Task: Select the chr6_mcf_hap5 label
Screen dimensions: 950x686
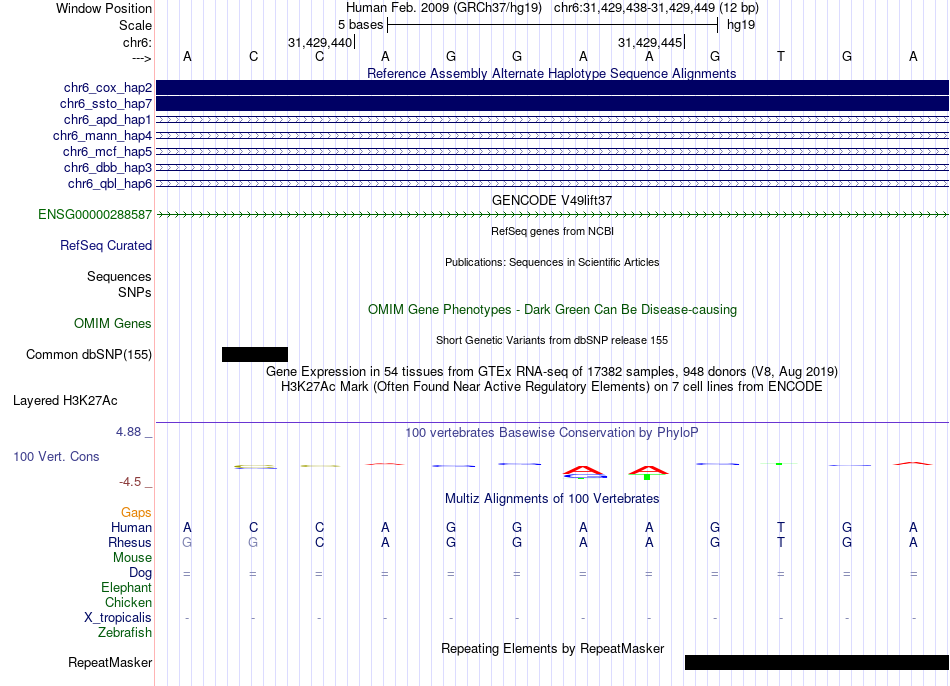Action: [107, 152]
